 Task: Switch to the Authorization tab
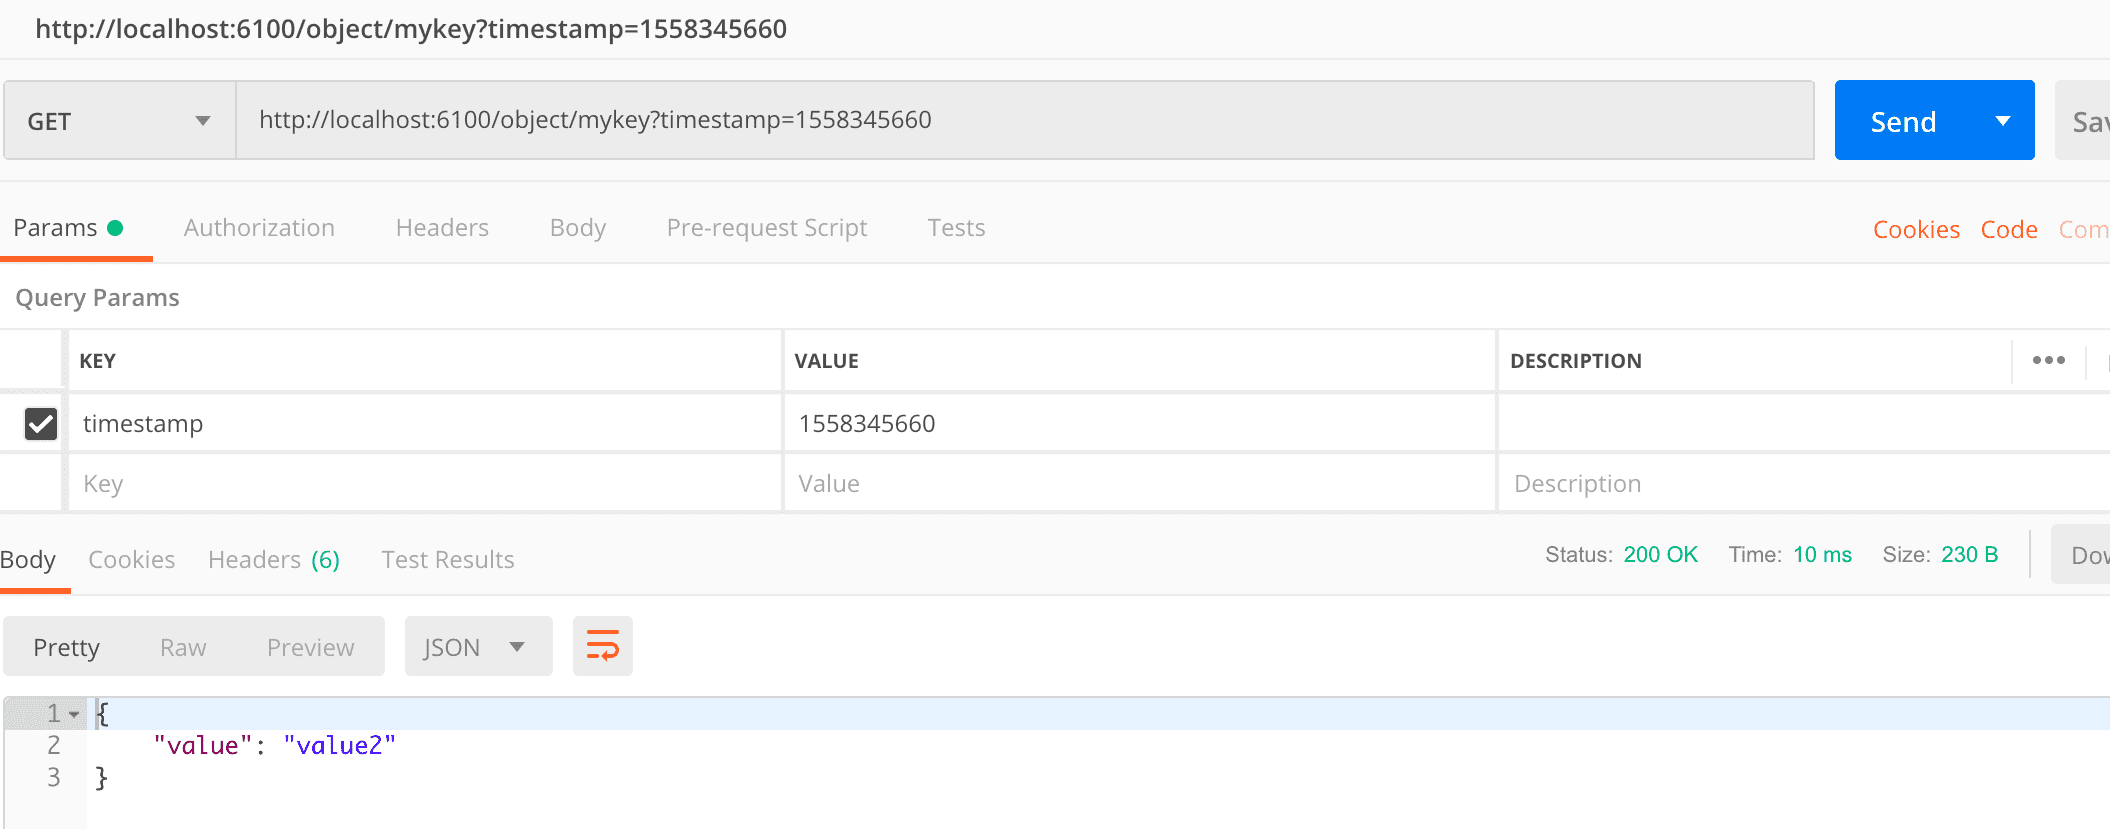(x=259, y=228)
